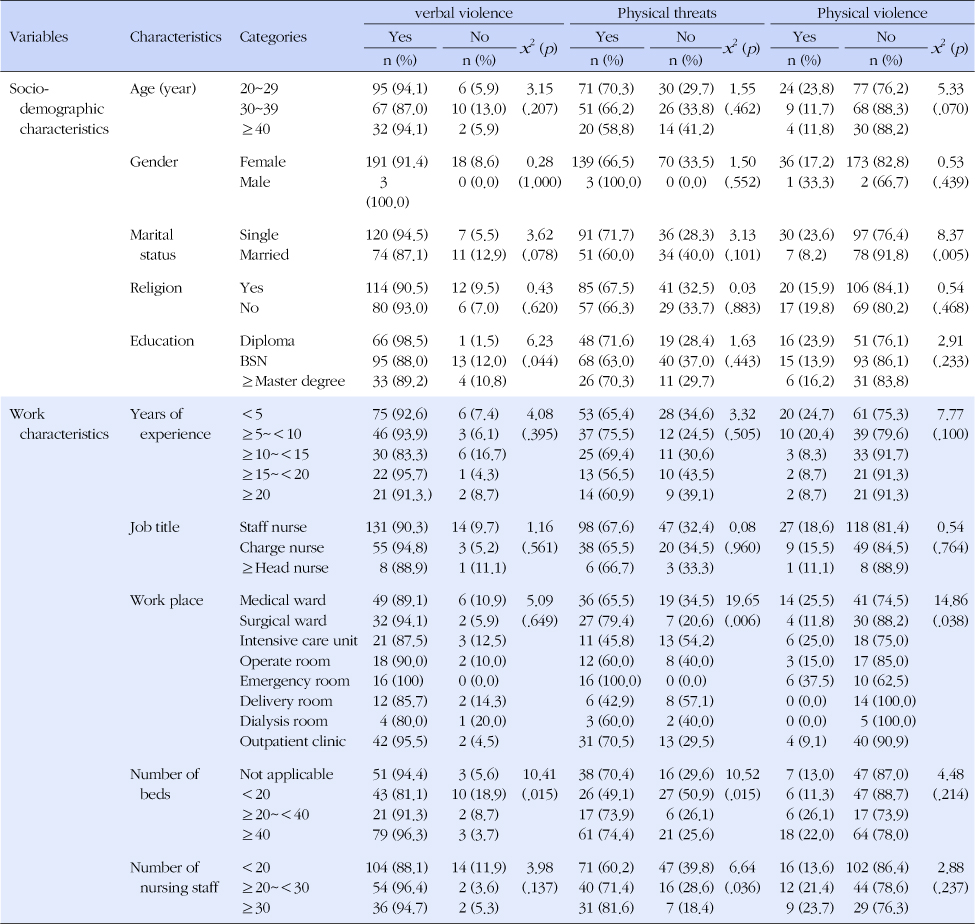Viewport: 975px width, 924px height.
Task: Select the "131 (90.3)" cell
Action: tap(397, 527)
